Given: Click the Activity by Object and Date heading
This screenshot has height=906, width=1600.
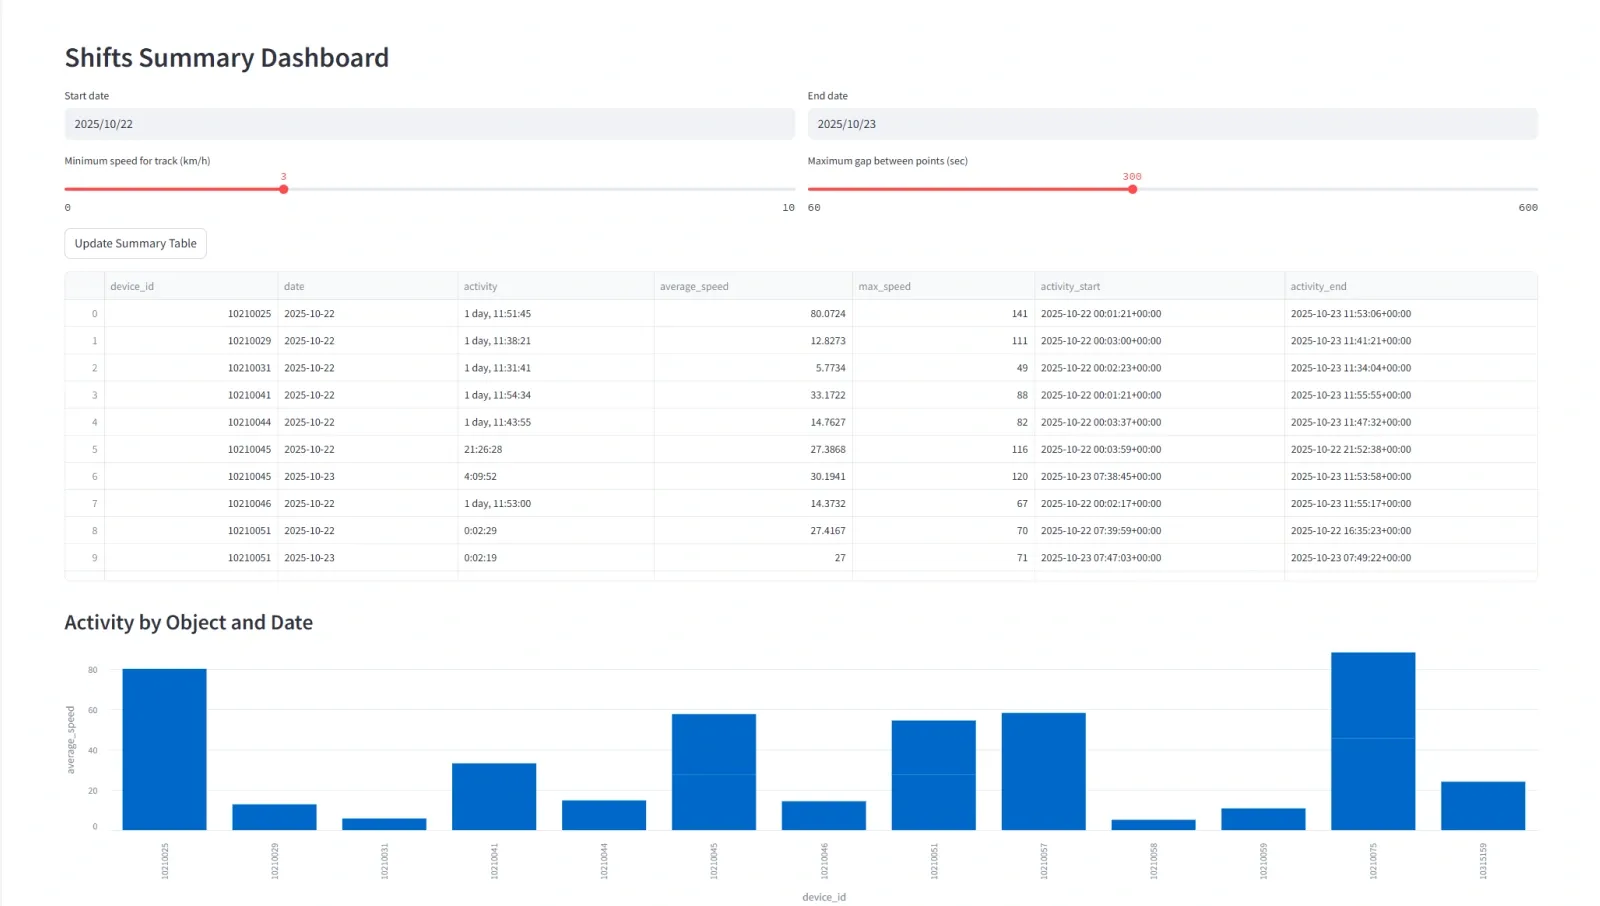Looking at the screenshot, I should [188, 622].
